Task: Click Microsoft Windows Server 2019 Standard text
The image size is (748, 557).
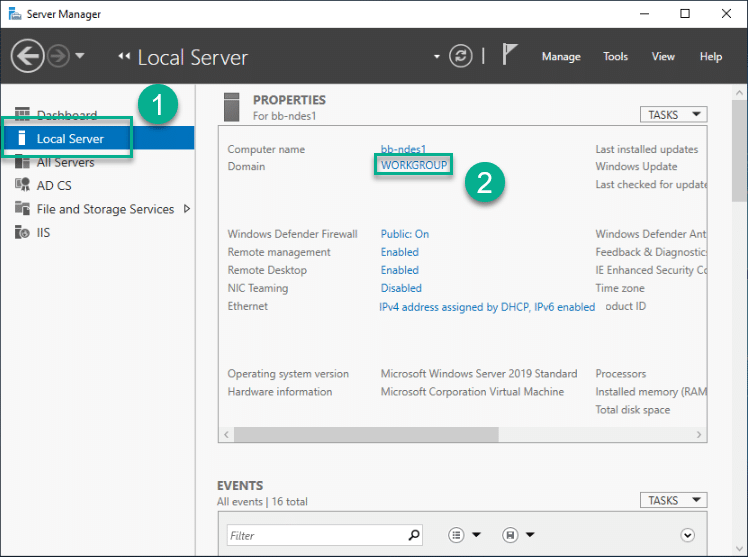Action: click(479, 374)
